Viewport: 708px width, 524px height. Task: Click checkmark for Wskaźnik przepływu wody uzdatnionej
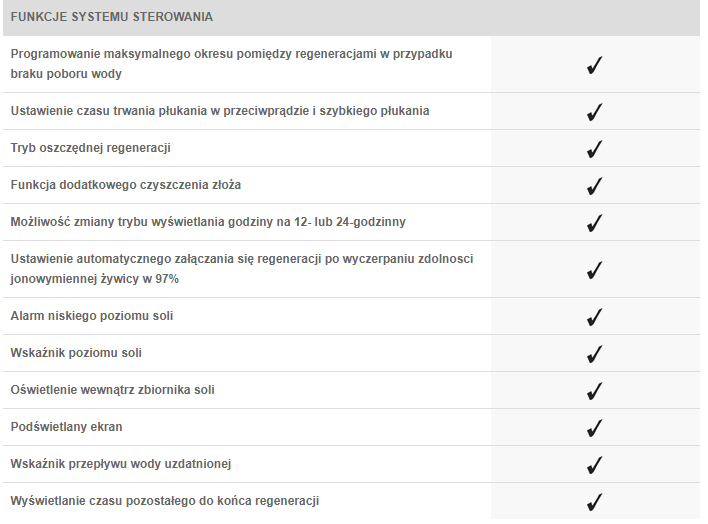595,465
